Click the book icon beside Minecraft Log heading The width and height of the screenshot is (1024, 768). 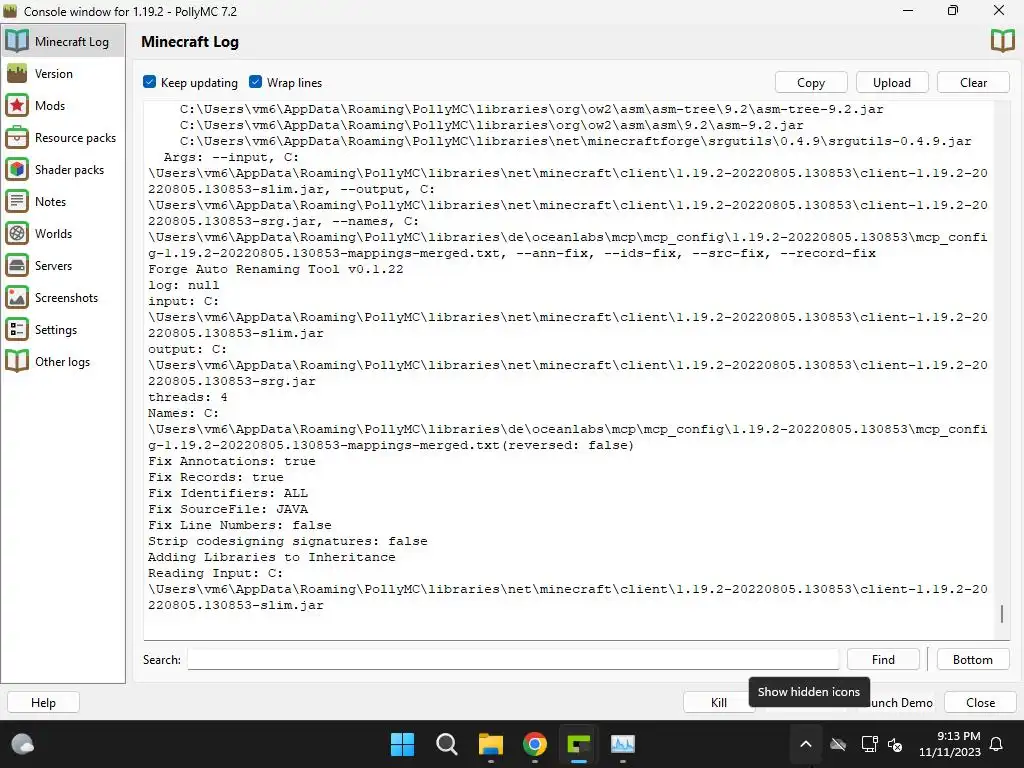pyautogui.click(x=1002, y=41)
